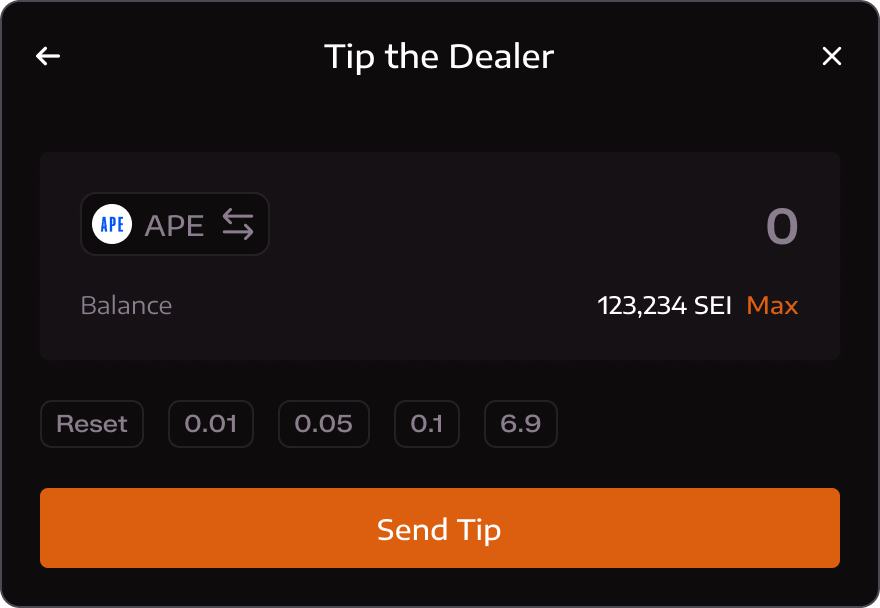This screenshot has width=880, height=608.
Task: Click the APE currency name text
Action: coord(174,225)
